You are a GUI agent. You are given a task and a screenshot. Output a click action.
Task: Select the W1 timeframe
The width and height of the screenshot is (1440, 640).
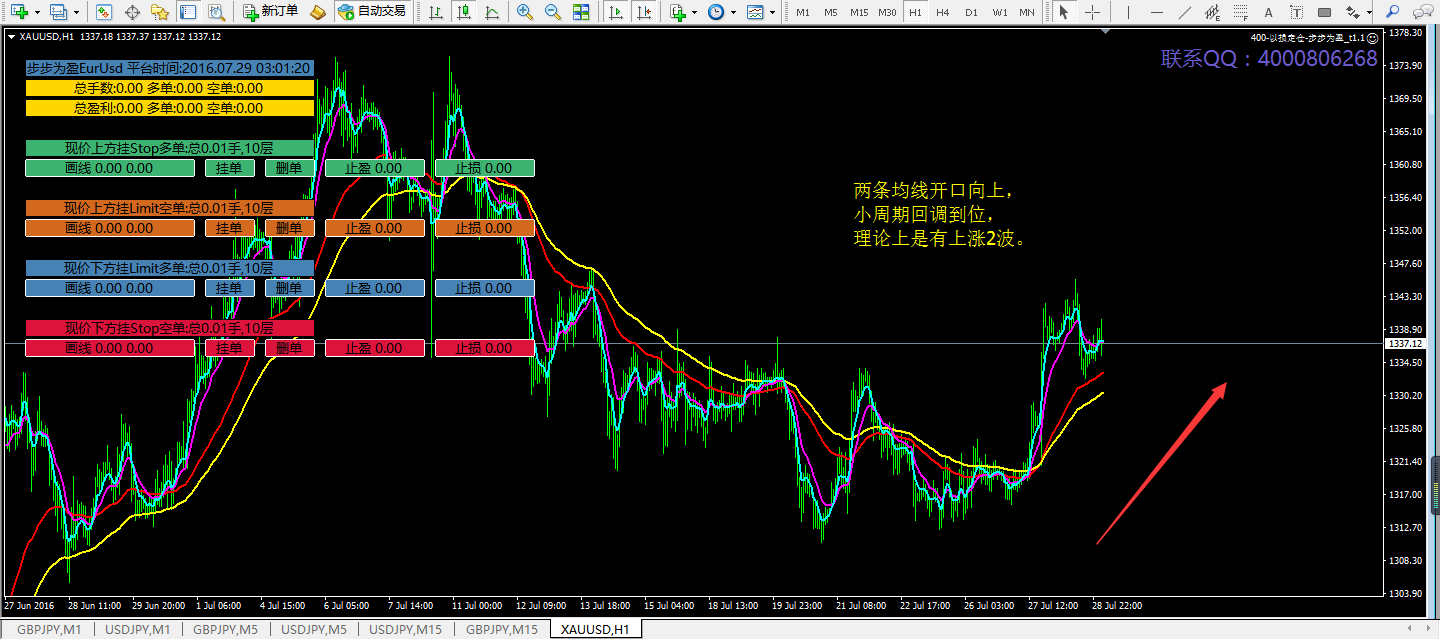pyautogui.click(x=999, y=12)
